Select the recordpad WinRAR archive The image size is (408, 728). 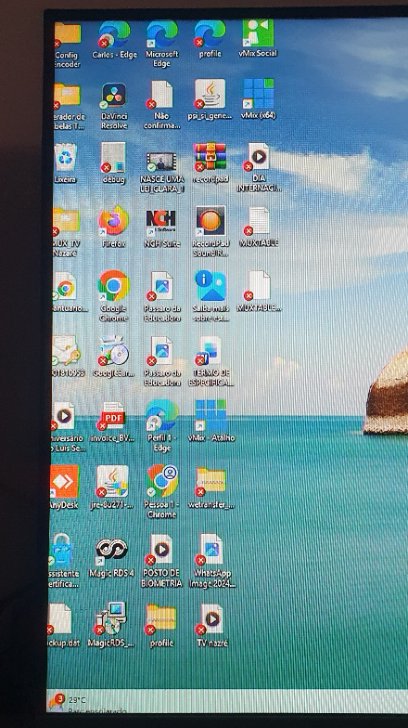click(210, 163)
